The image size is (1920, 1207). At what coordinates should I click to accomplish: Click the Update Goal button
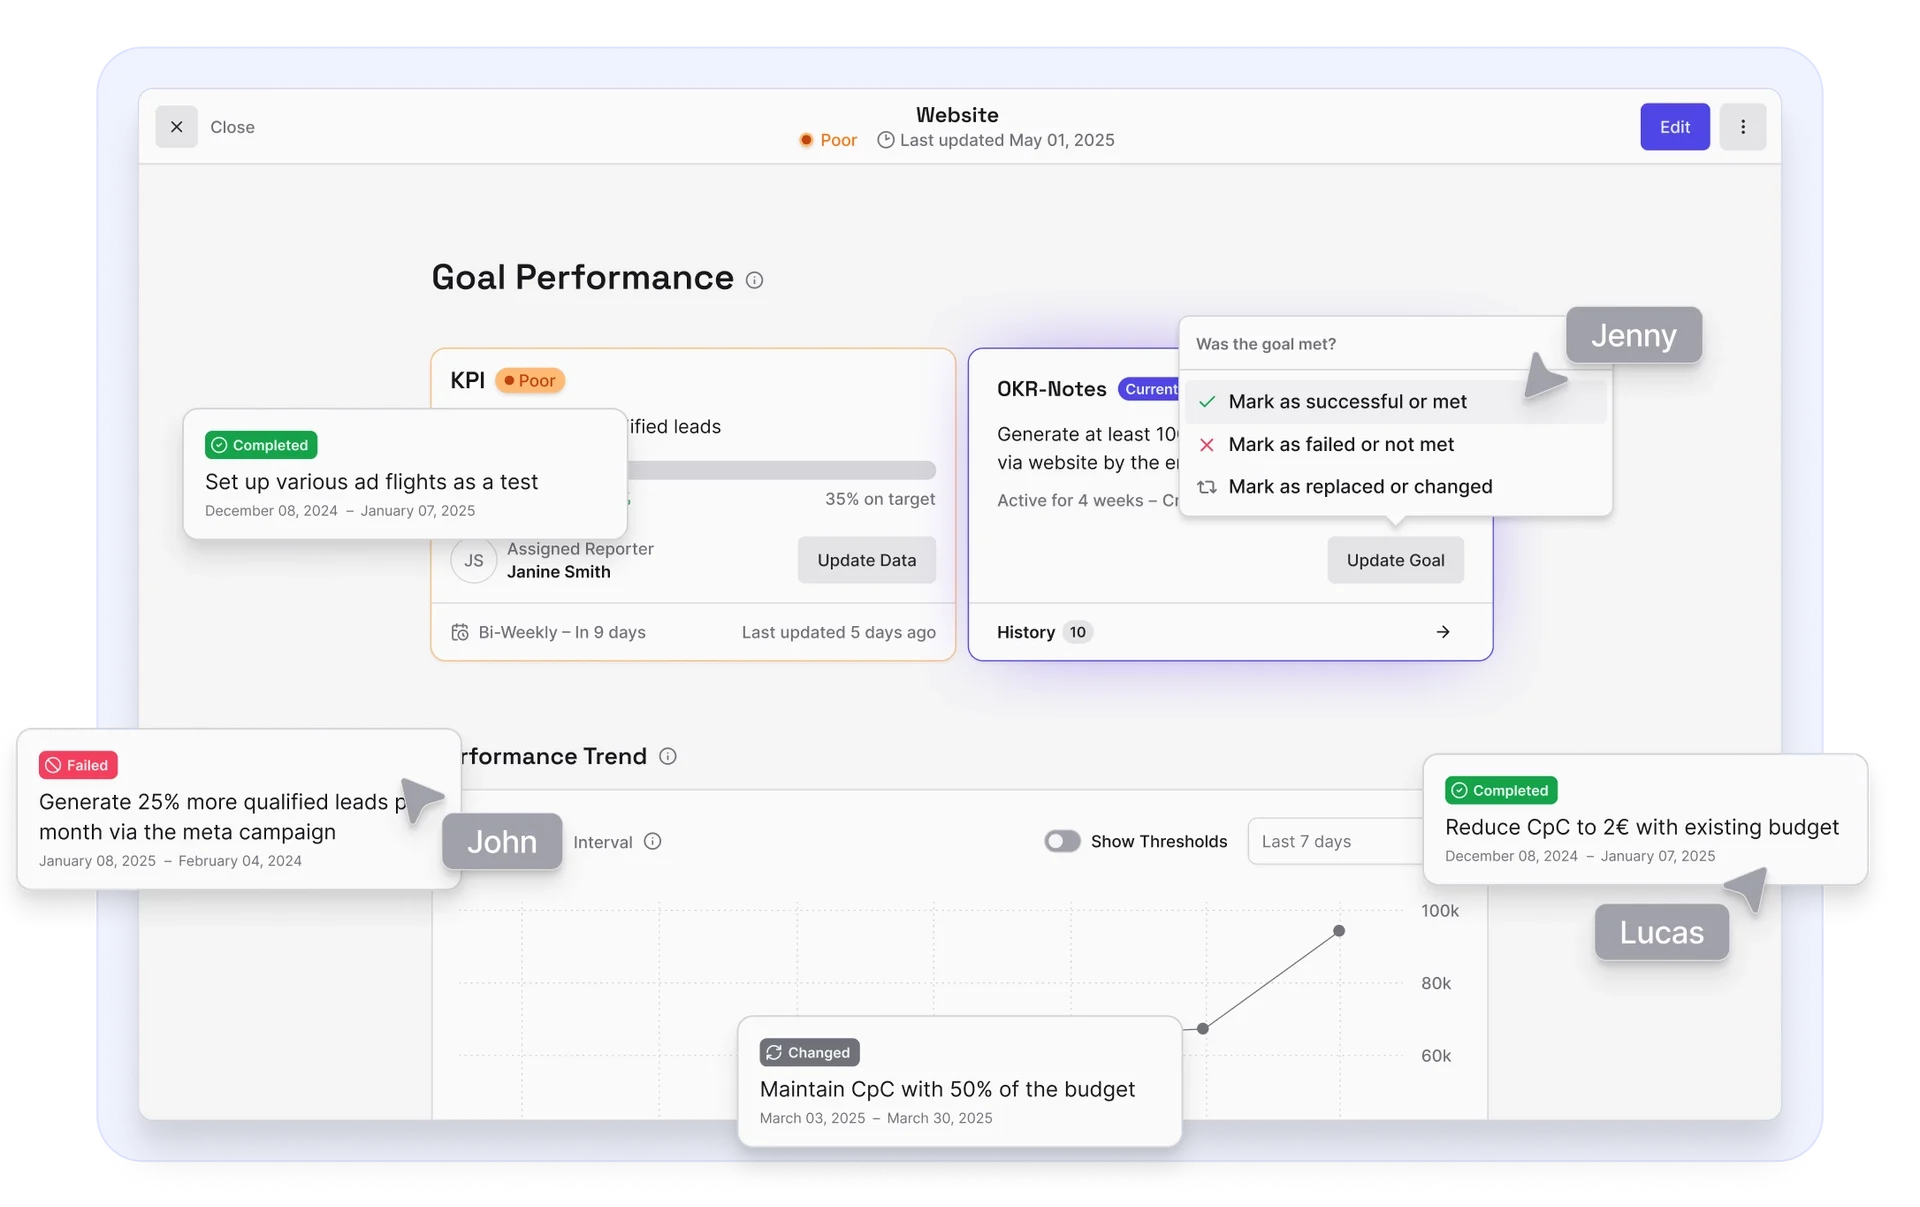1394,561
